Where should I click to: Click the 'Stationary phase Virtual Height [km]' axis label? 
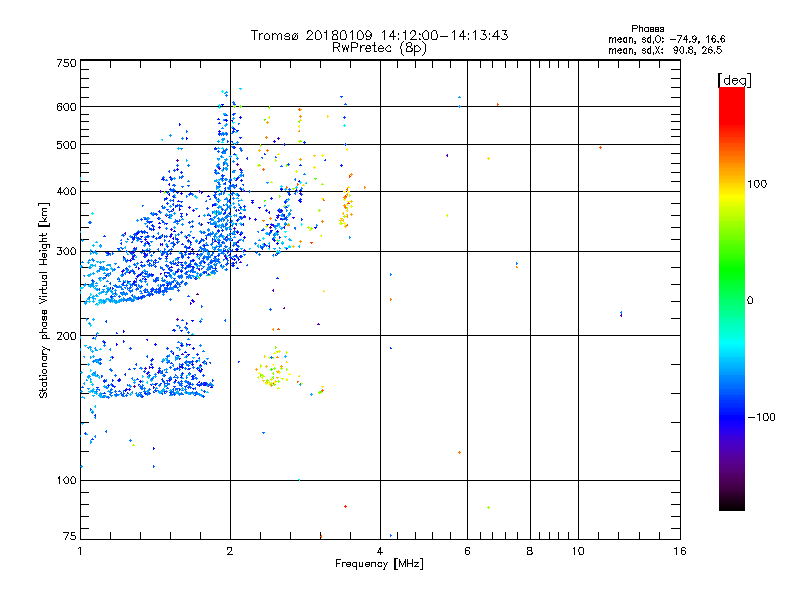44,300
